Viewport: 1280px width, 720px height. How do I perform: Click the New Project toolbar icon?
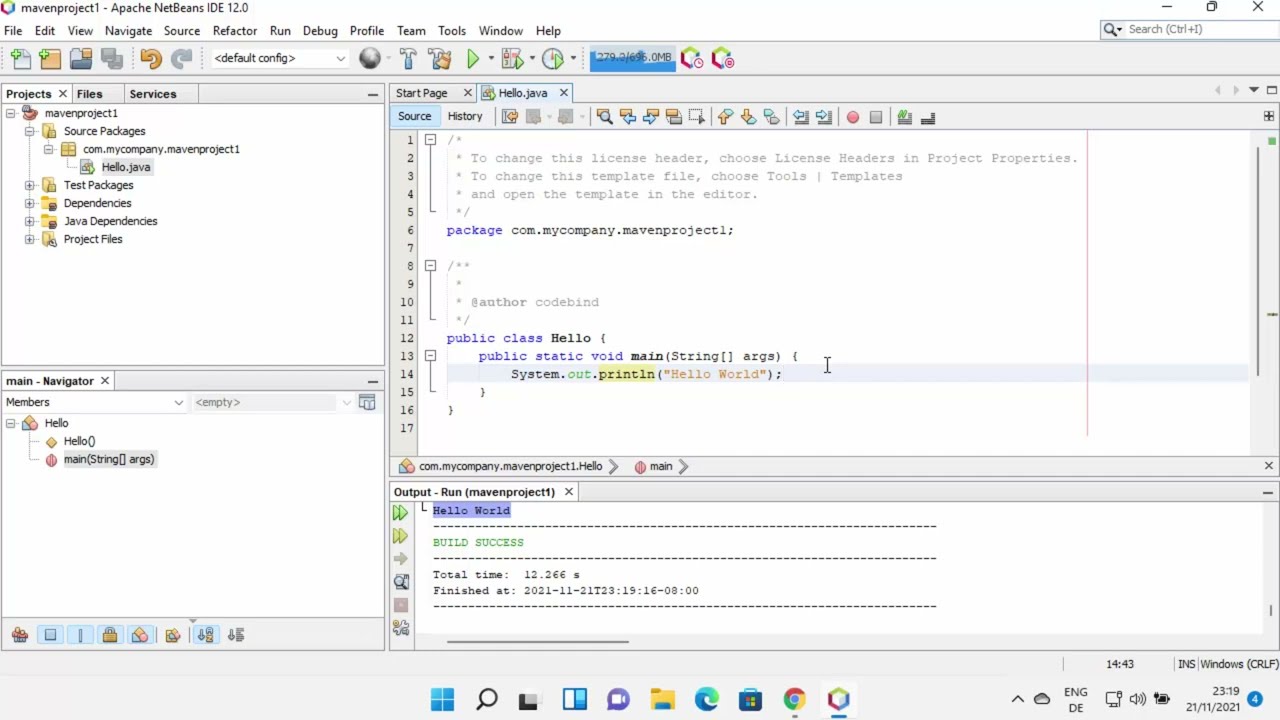click(x=50, y=59)
